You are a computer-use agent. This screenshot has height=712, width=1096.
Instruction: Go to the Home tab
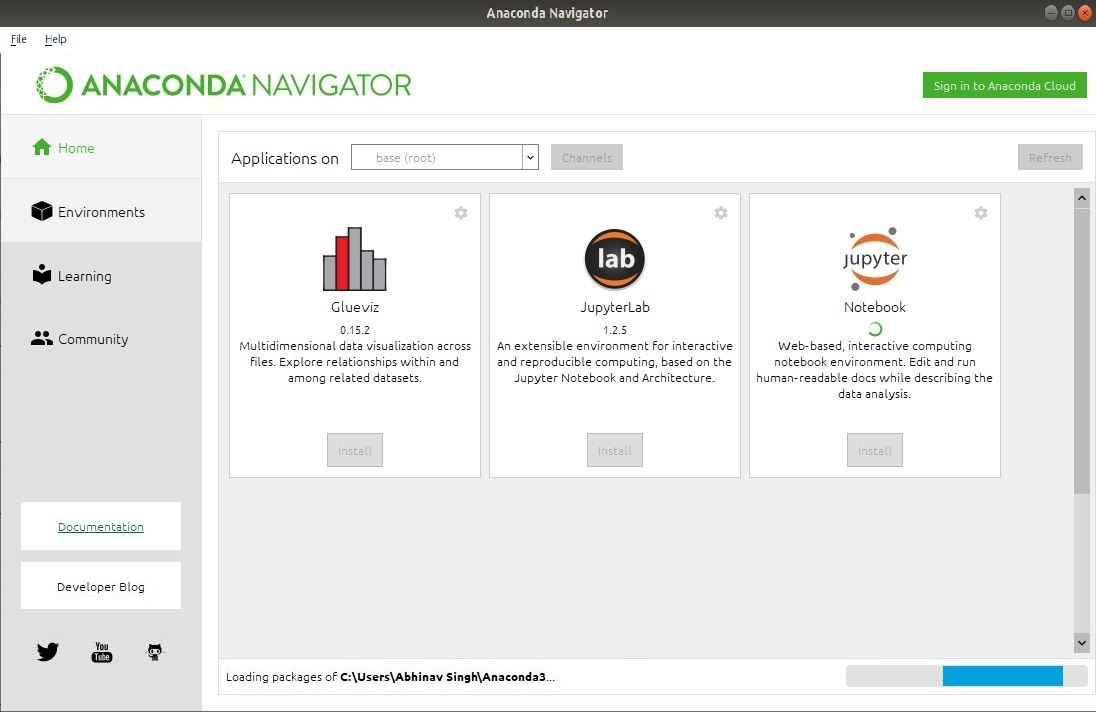pyautogui.click(x=101, y=147)
